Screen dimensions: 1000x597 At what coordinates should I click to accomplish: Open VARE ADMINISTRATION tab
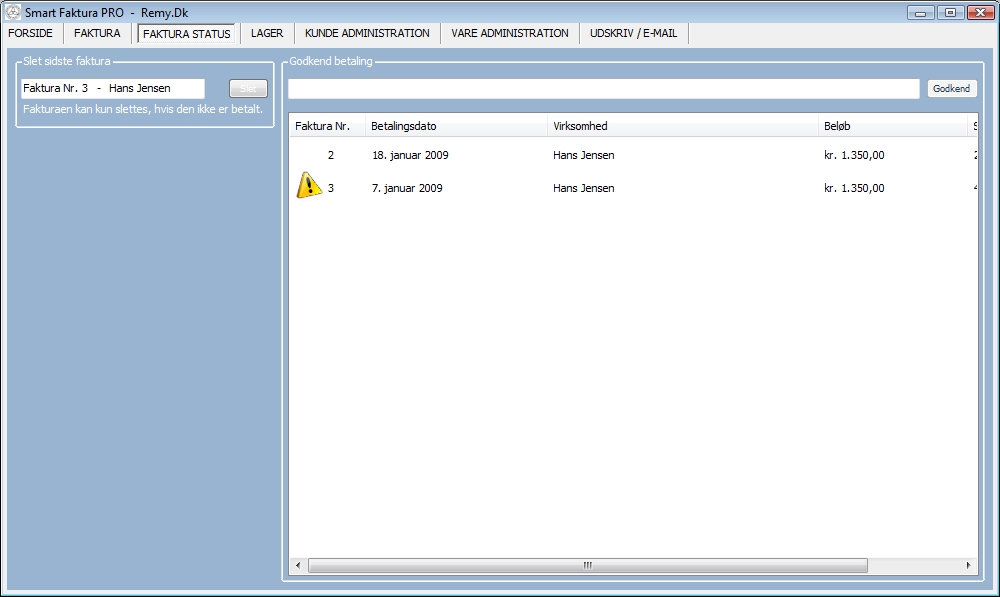point(510,33)
